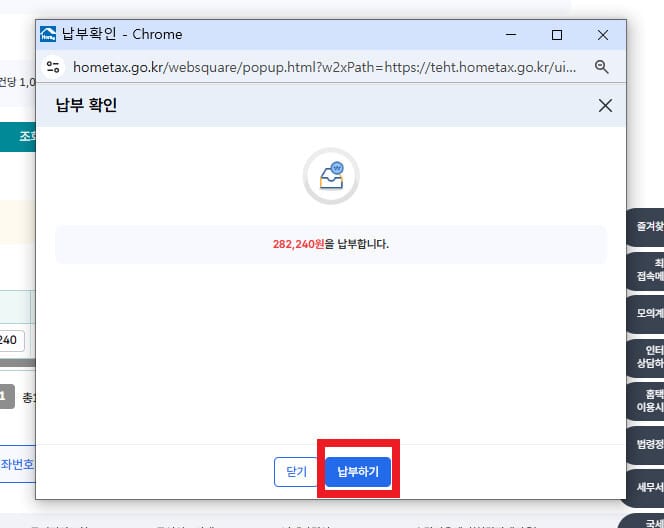Close the 납부 확인 dialog with X
This screenshot has height=528, width=664.
pyautogui.click(x=605, y=105)
